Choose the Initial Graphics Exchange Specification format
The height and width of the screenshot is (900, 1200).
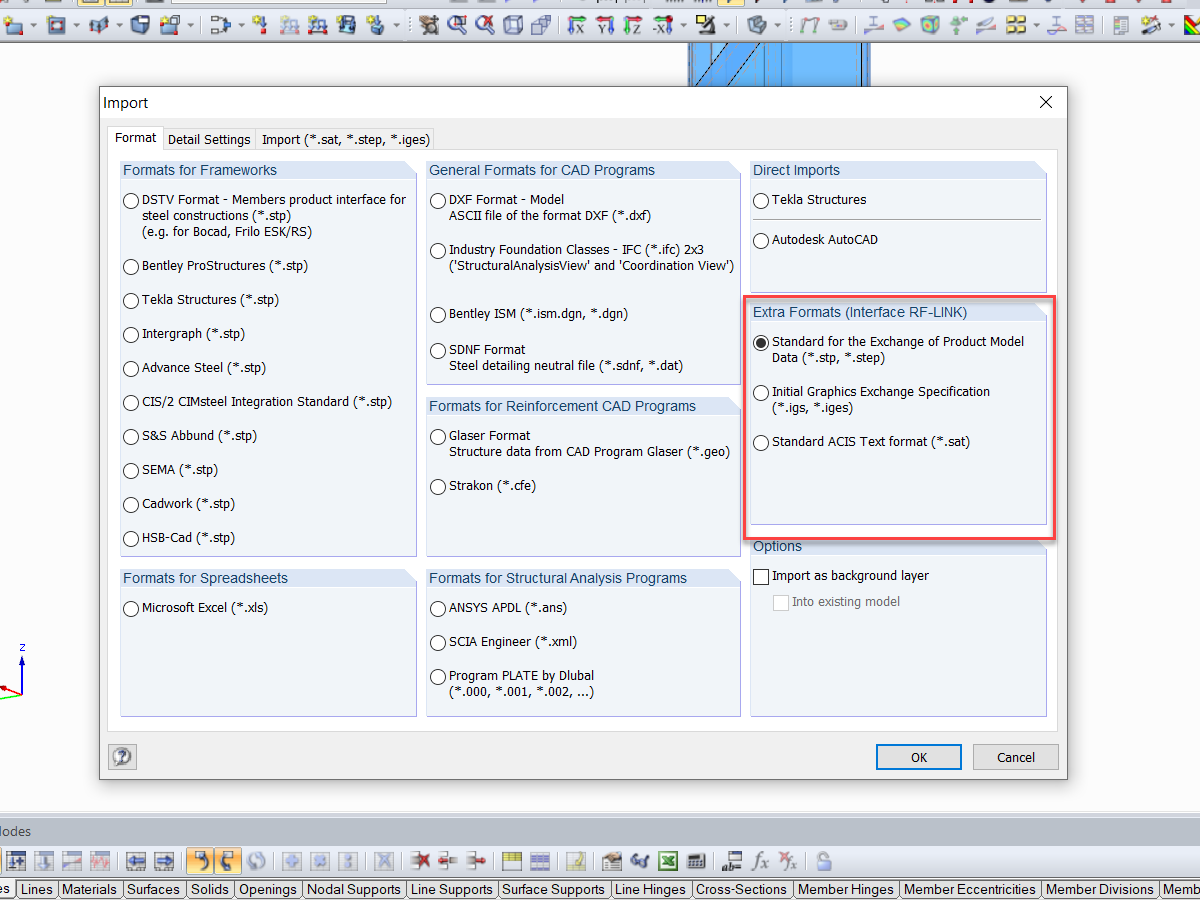[760, 392]
